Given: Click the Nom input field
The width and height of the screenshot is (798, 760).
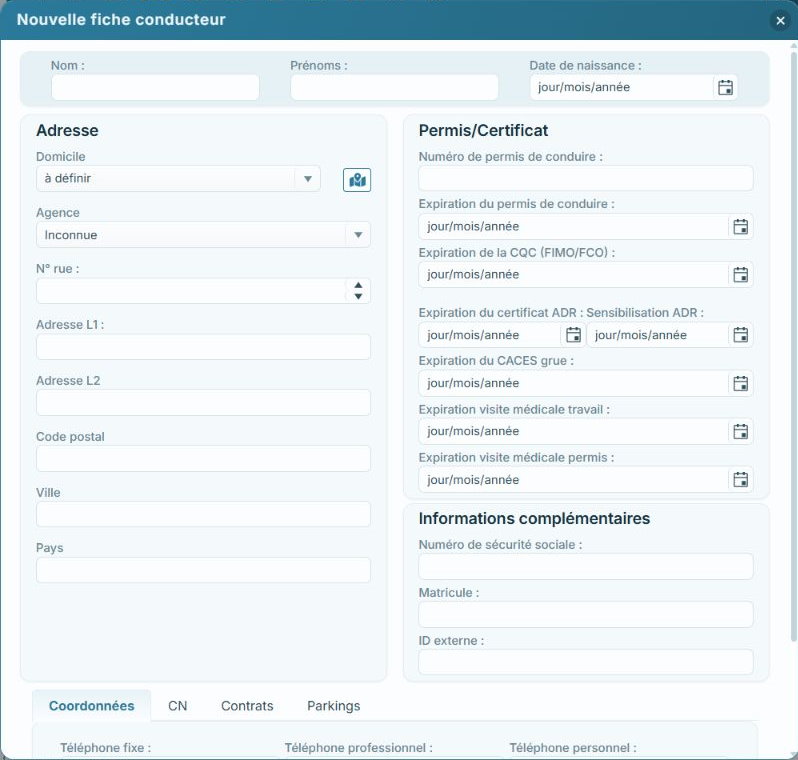Looking at the screenshot, I should [155, 88].
